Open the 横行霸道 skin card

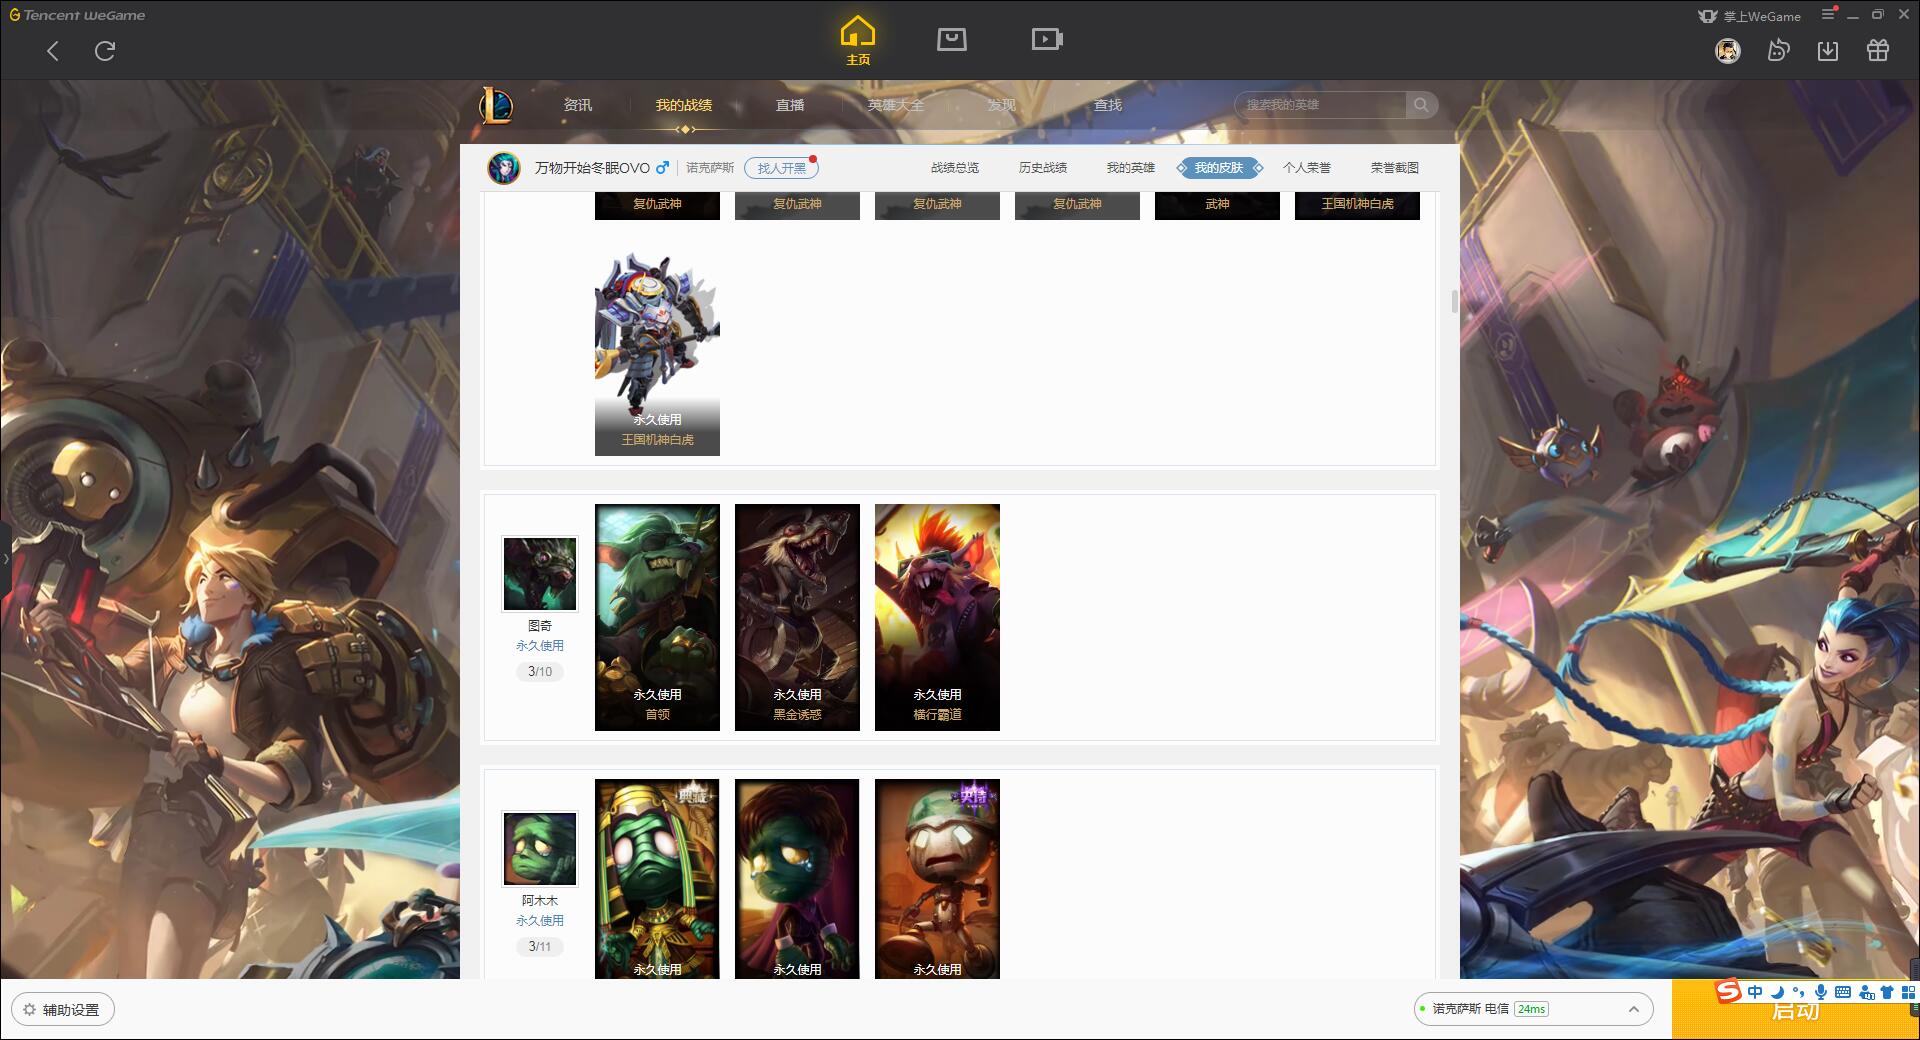937,617
